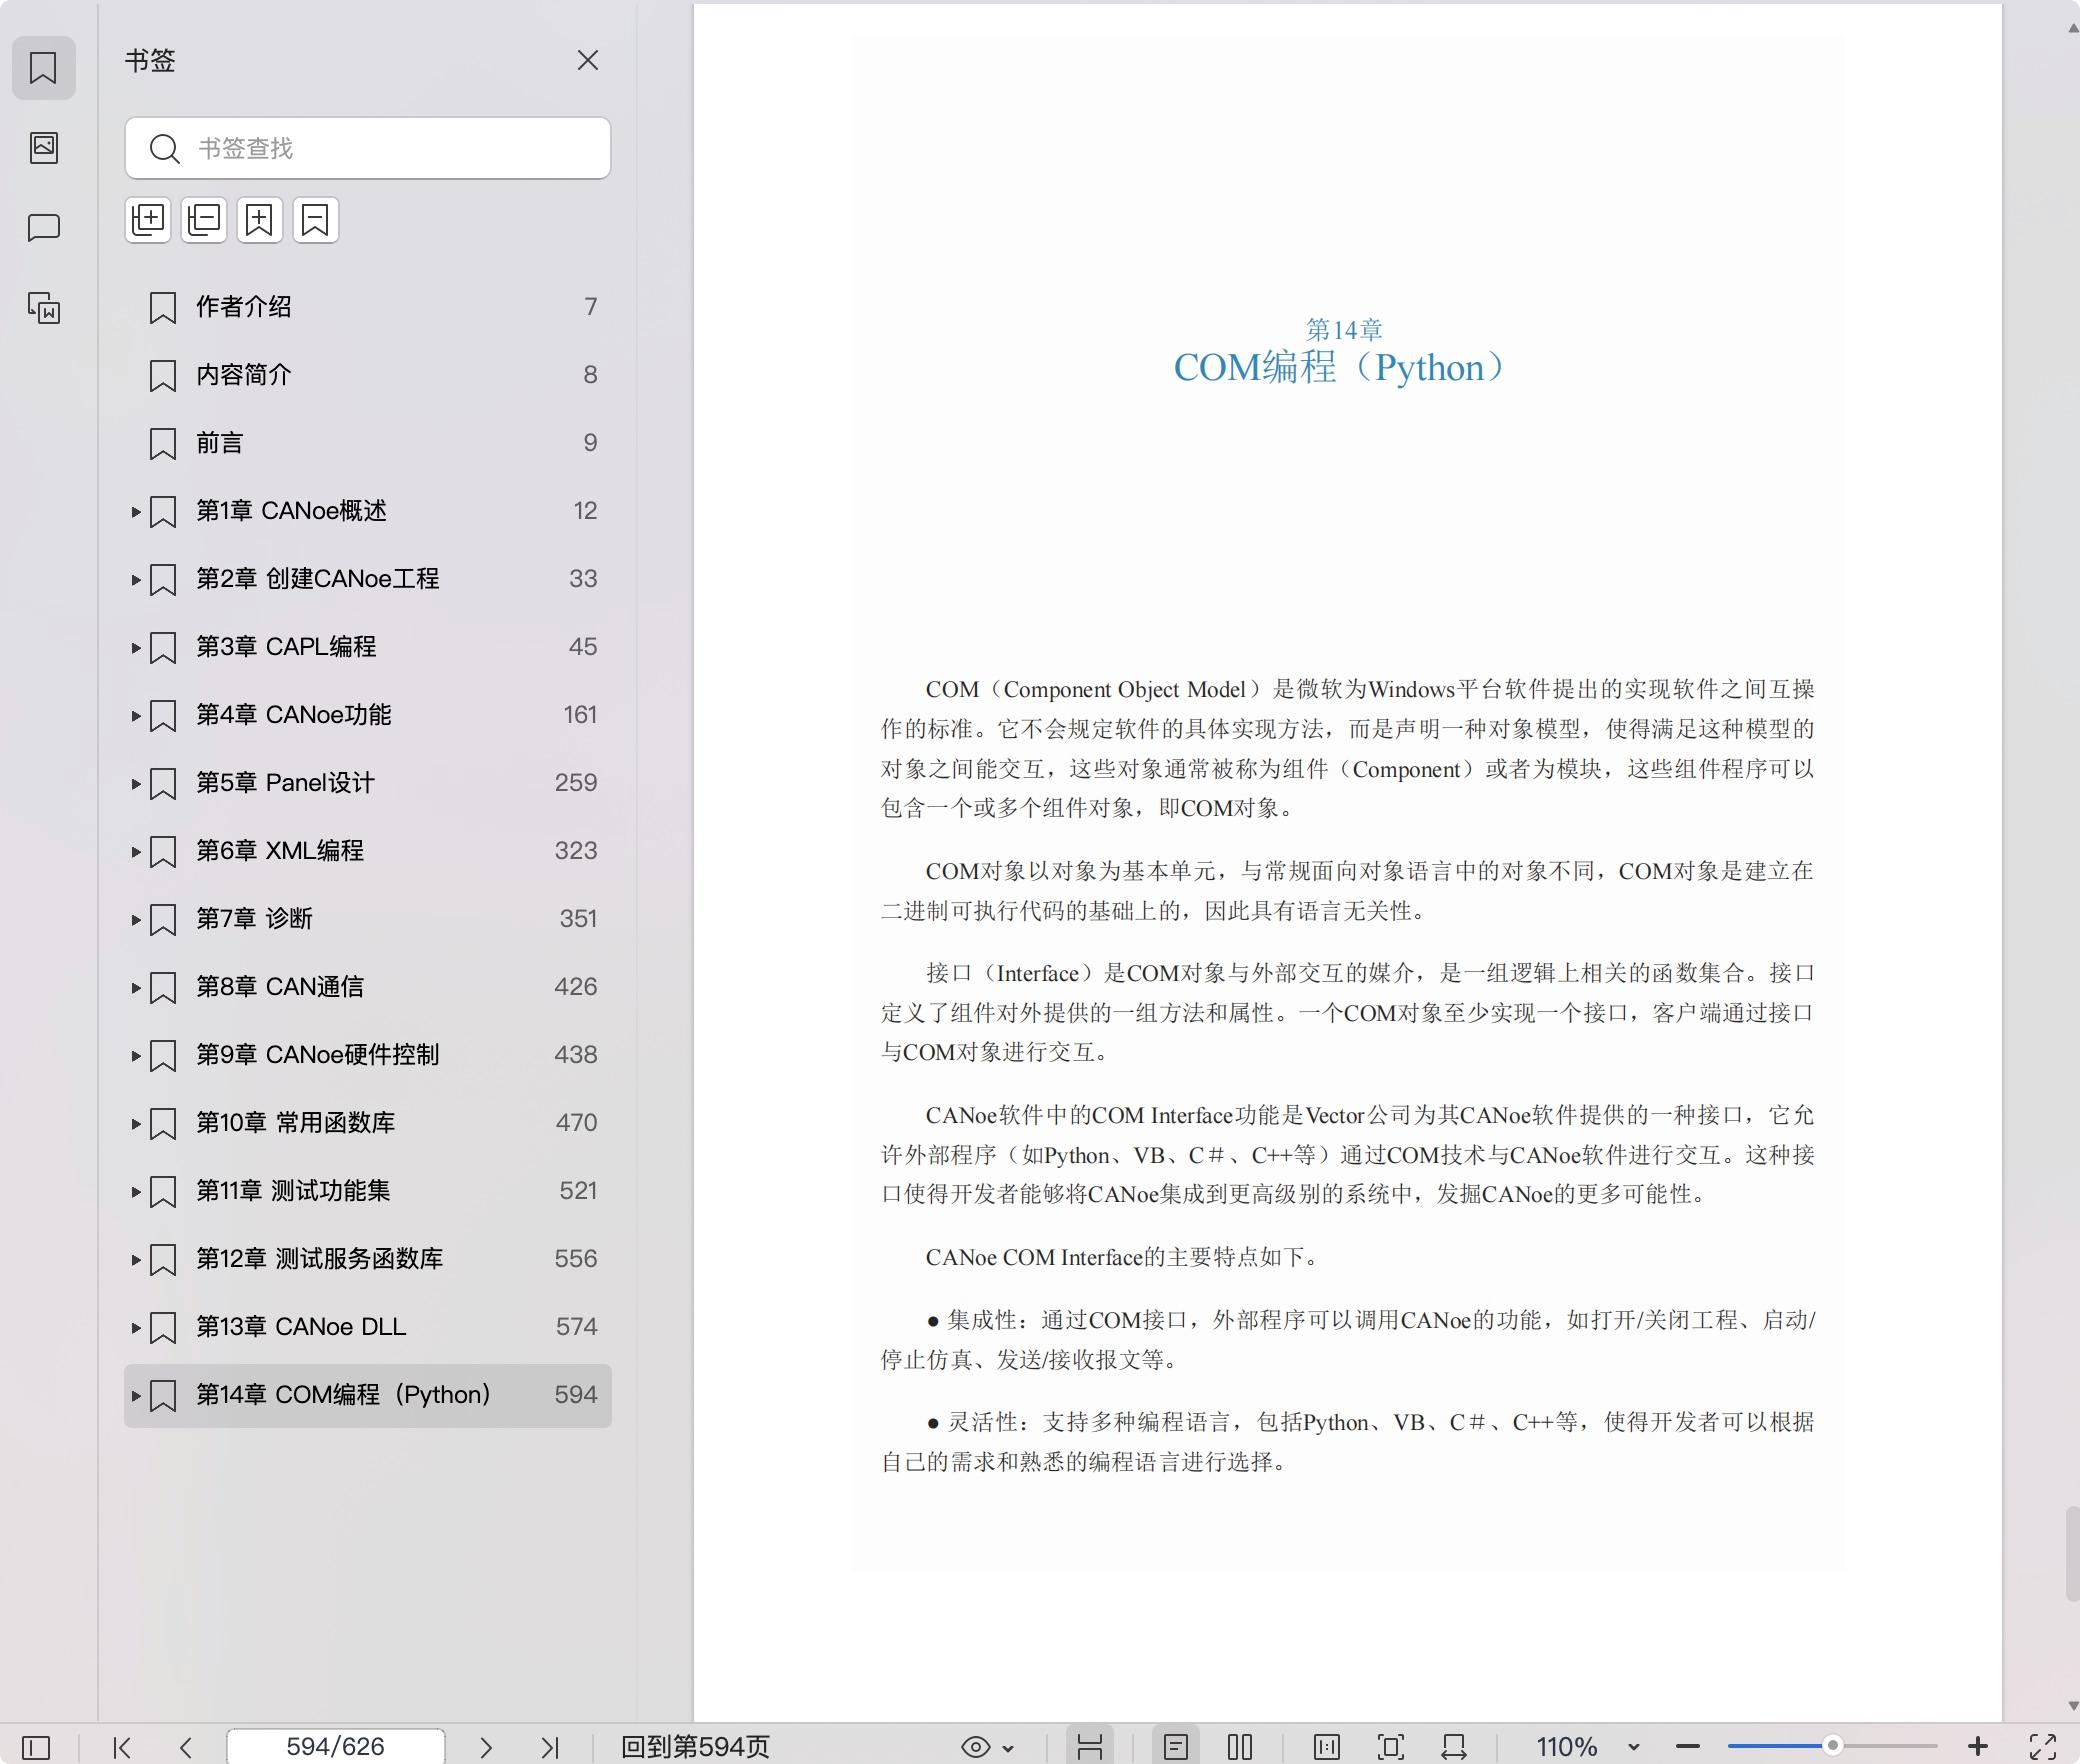2080x1764 pixels.
Task: Select the export-to-document sidebar icon
Action: pyautogui.click(x=43, y=309)
